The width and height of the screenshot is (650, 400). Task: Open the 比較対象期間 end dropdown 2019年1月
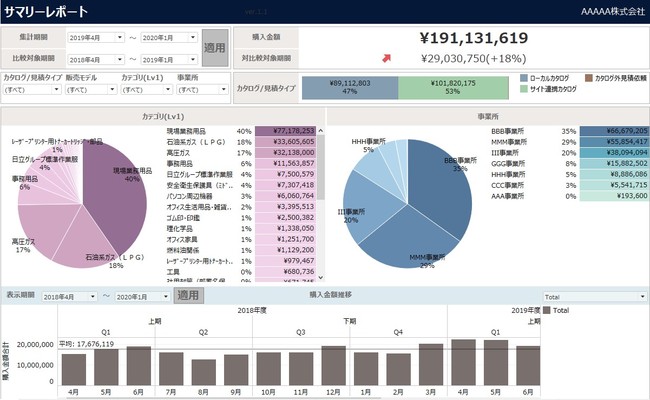(169, 59)
